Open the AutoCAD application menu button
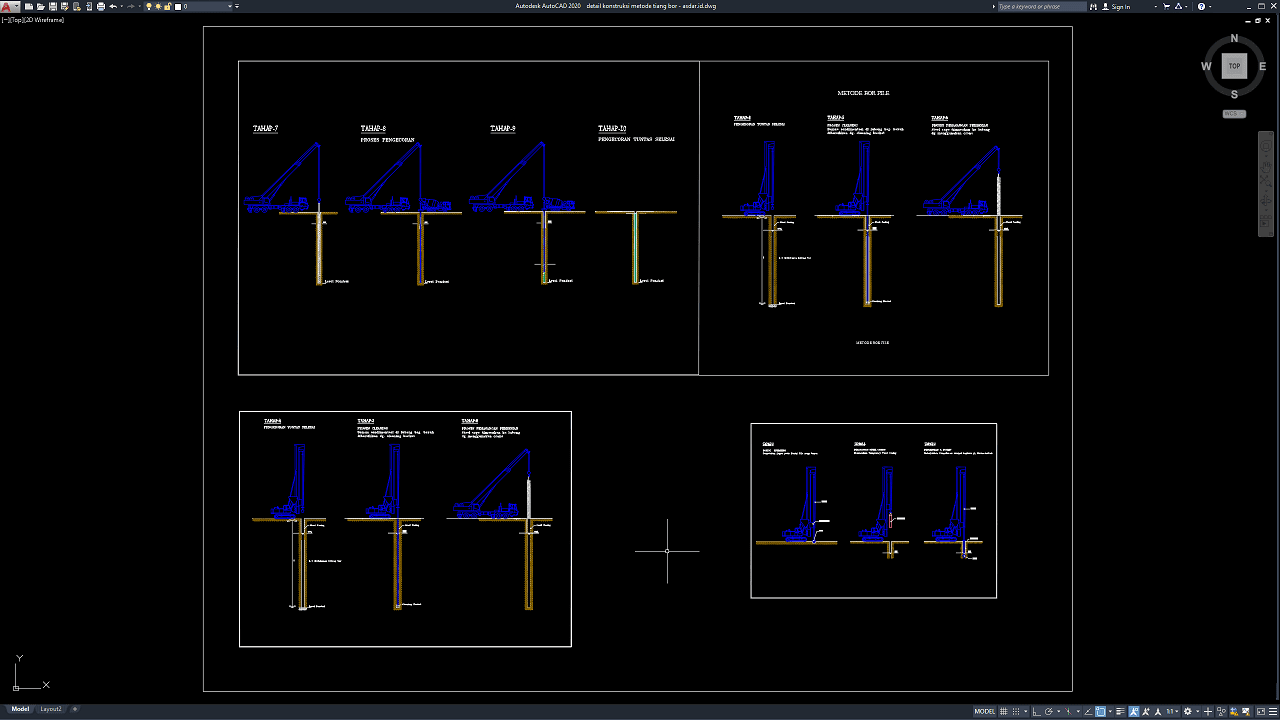 point(9,6)
